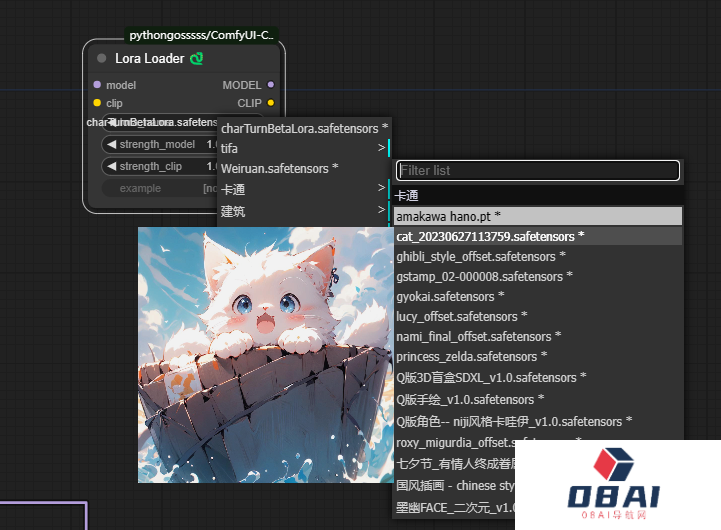Choose the 七夕节_有情人终成眷属 lora entry
Screen dimensions: 721x530
pyautogui.click(x=454, y=463)
